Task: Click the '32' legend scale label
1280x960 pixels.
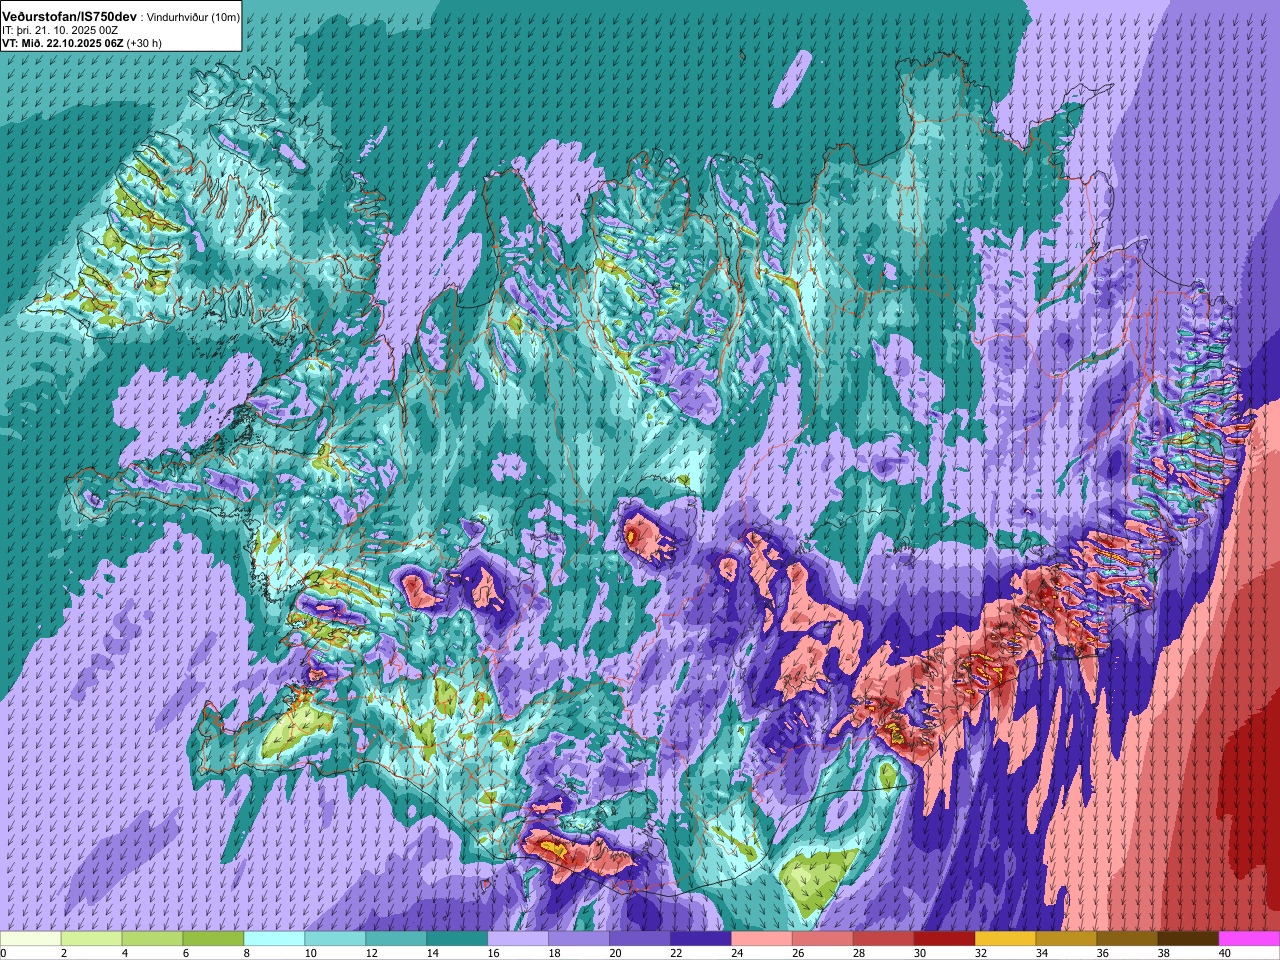Action: tap(982, 953)
